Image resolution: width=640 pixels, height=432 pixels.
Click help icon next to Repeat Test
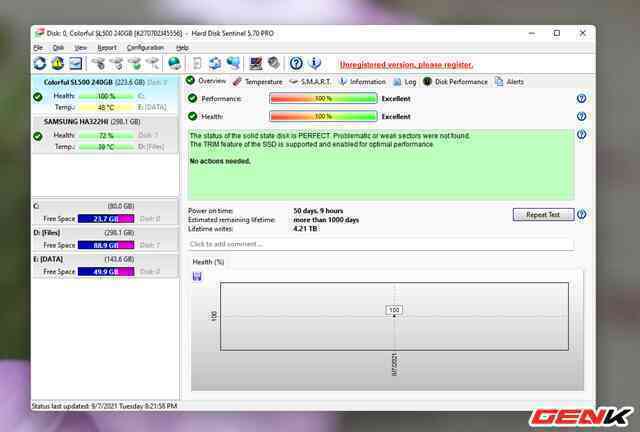point(582,214)
